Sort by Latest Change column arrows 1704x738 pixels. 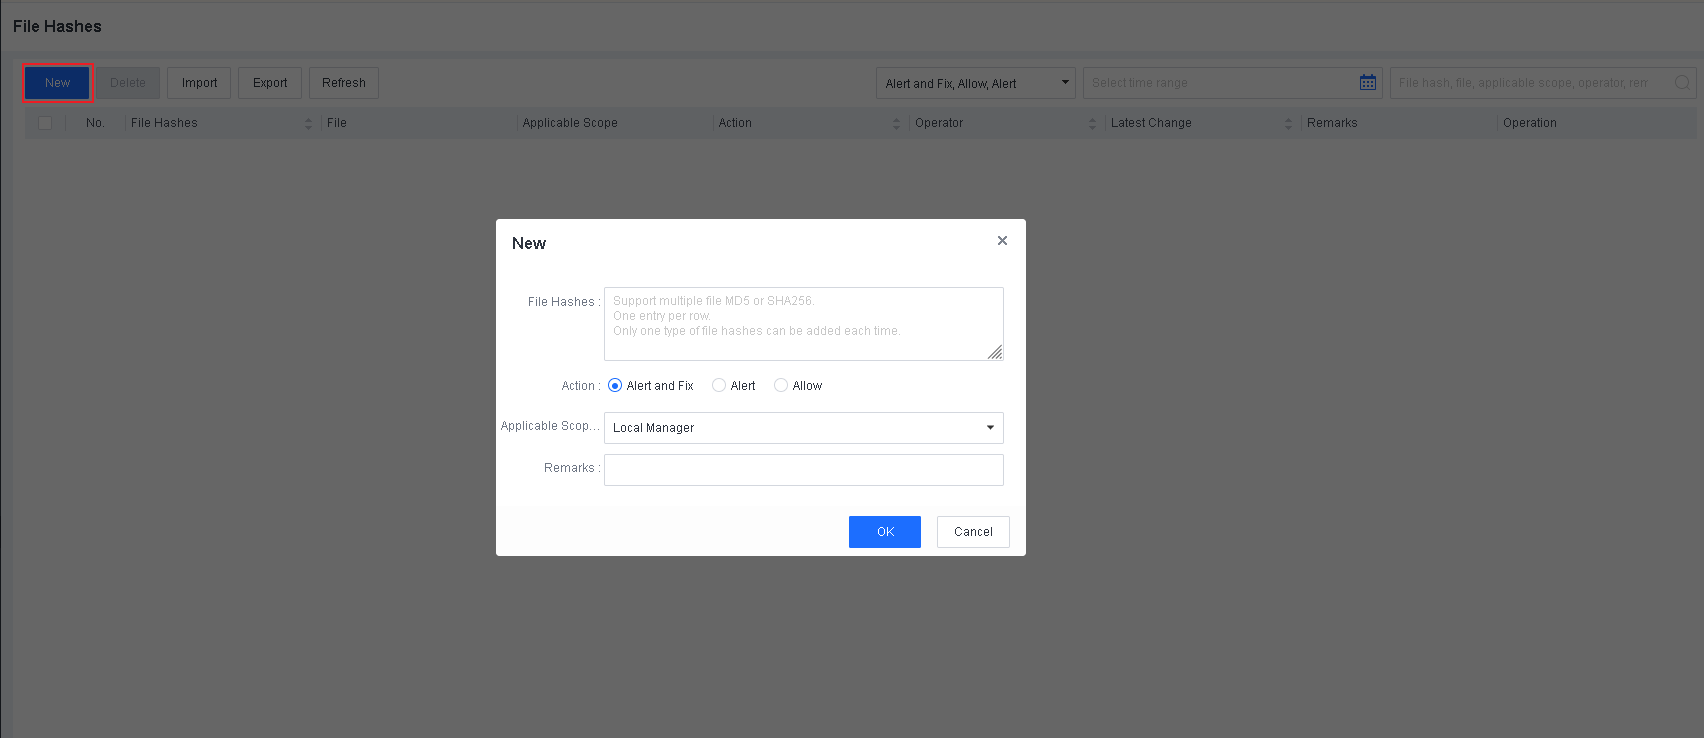point(1288,123)
